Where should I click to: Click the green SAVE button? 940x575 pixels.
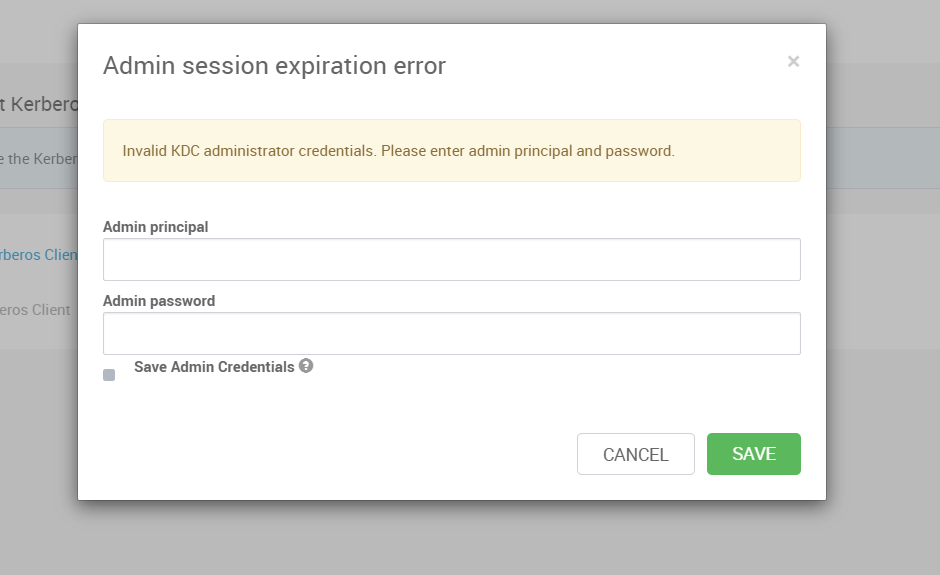(x=754, y=454)
